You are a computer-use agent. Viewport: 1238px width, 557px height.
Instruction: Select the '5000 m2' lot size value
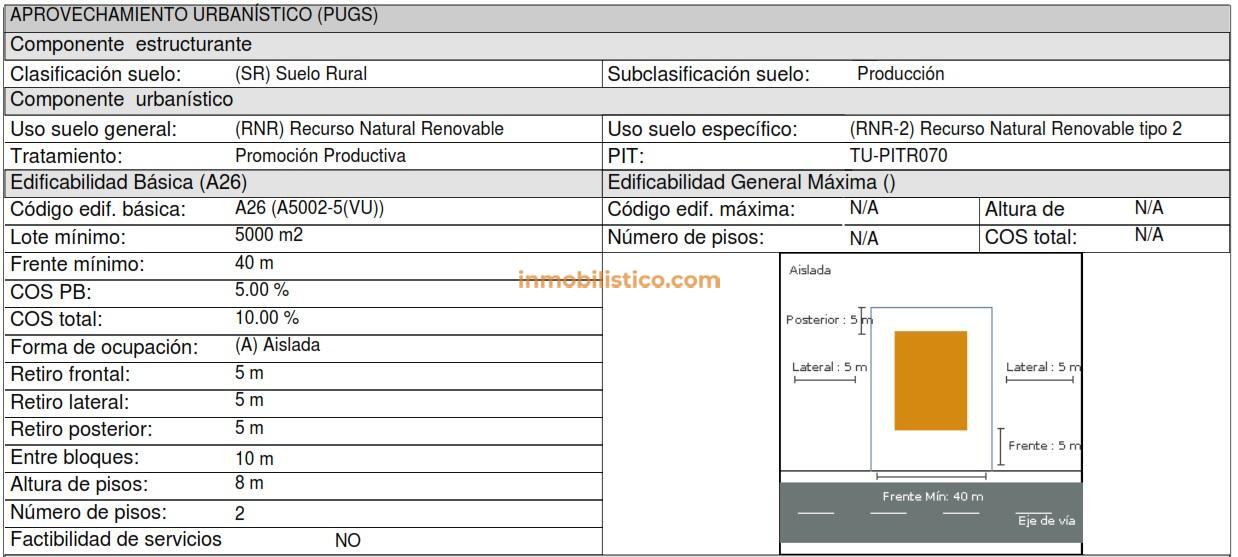pyautogui.click(x=268, y=236)
